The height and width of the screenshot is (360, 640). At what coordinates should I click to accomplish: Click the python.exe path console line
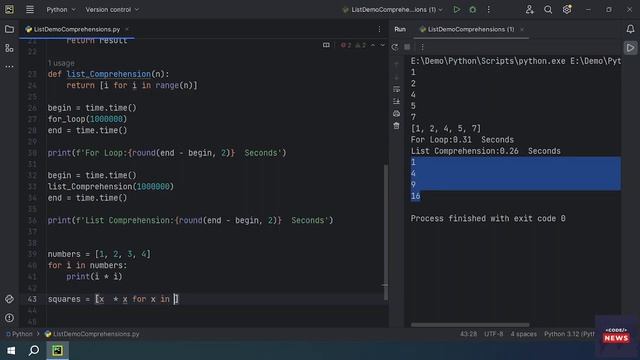[x=516, y=61]
